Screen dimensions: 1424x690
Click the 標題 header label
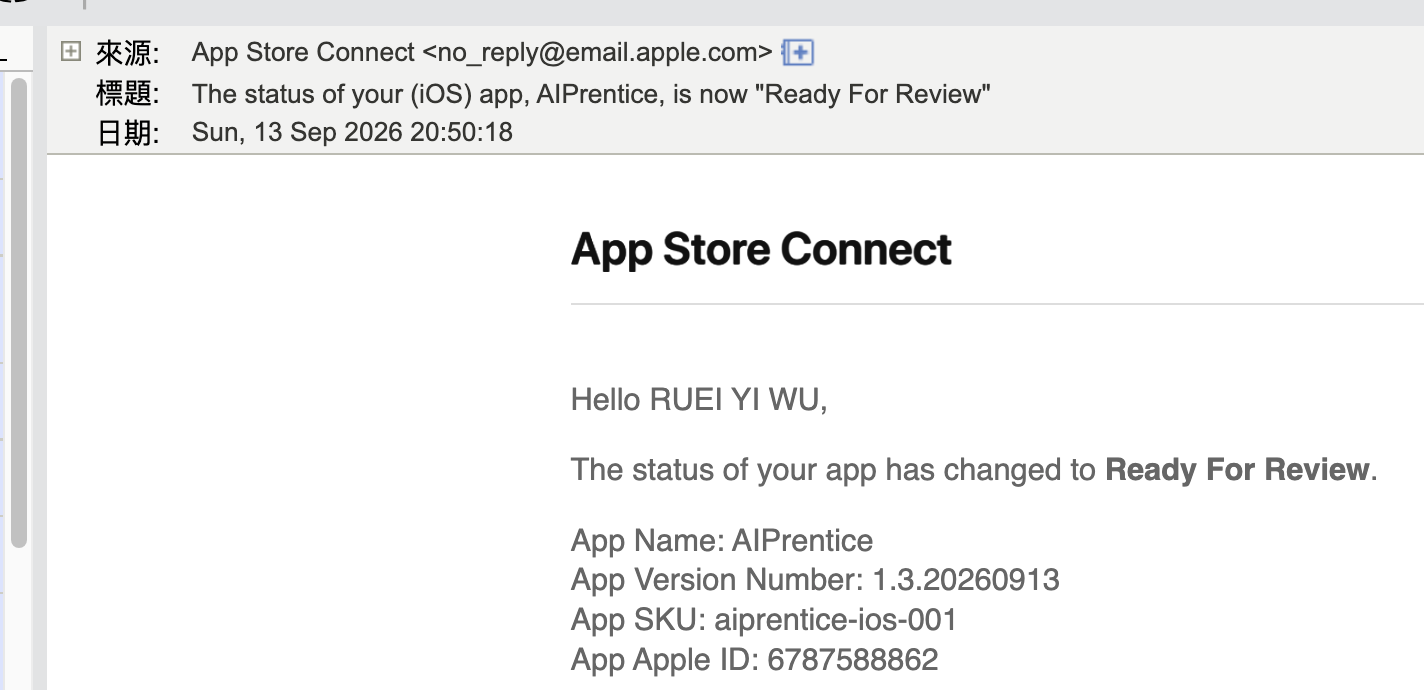pyautogui.click(x=127, y=94)
